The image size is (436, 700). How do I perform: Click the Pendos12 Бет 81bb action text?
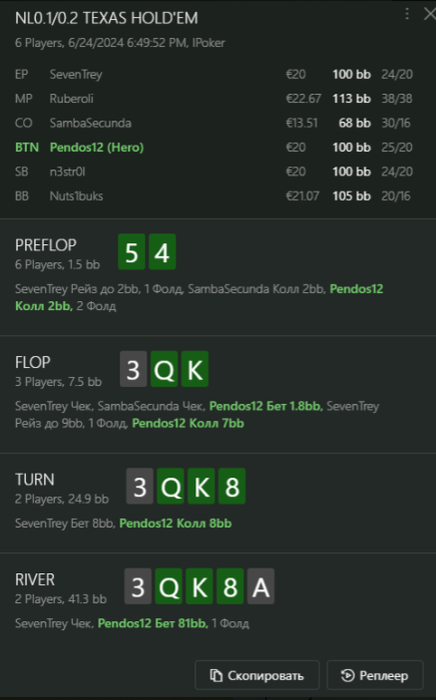(153, 623)
